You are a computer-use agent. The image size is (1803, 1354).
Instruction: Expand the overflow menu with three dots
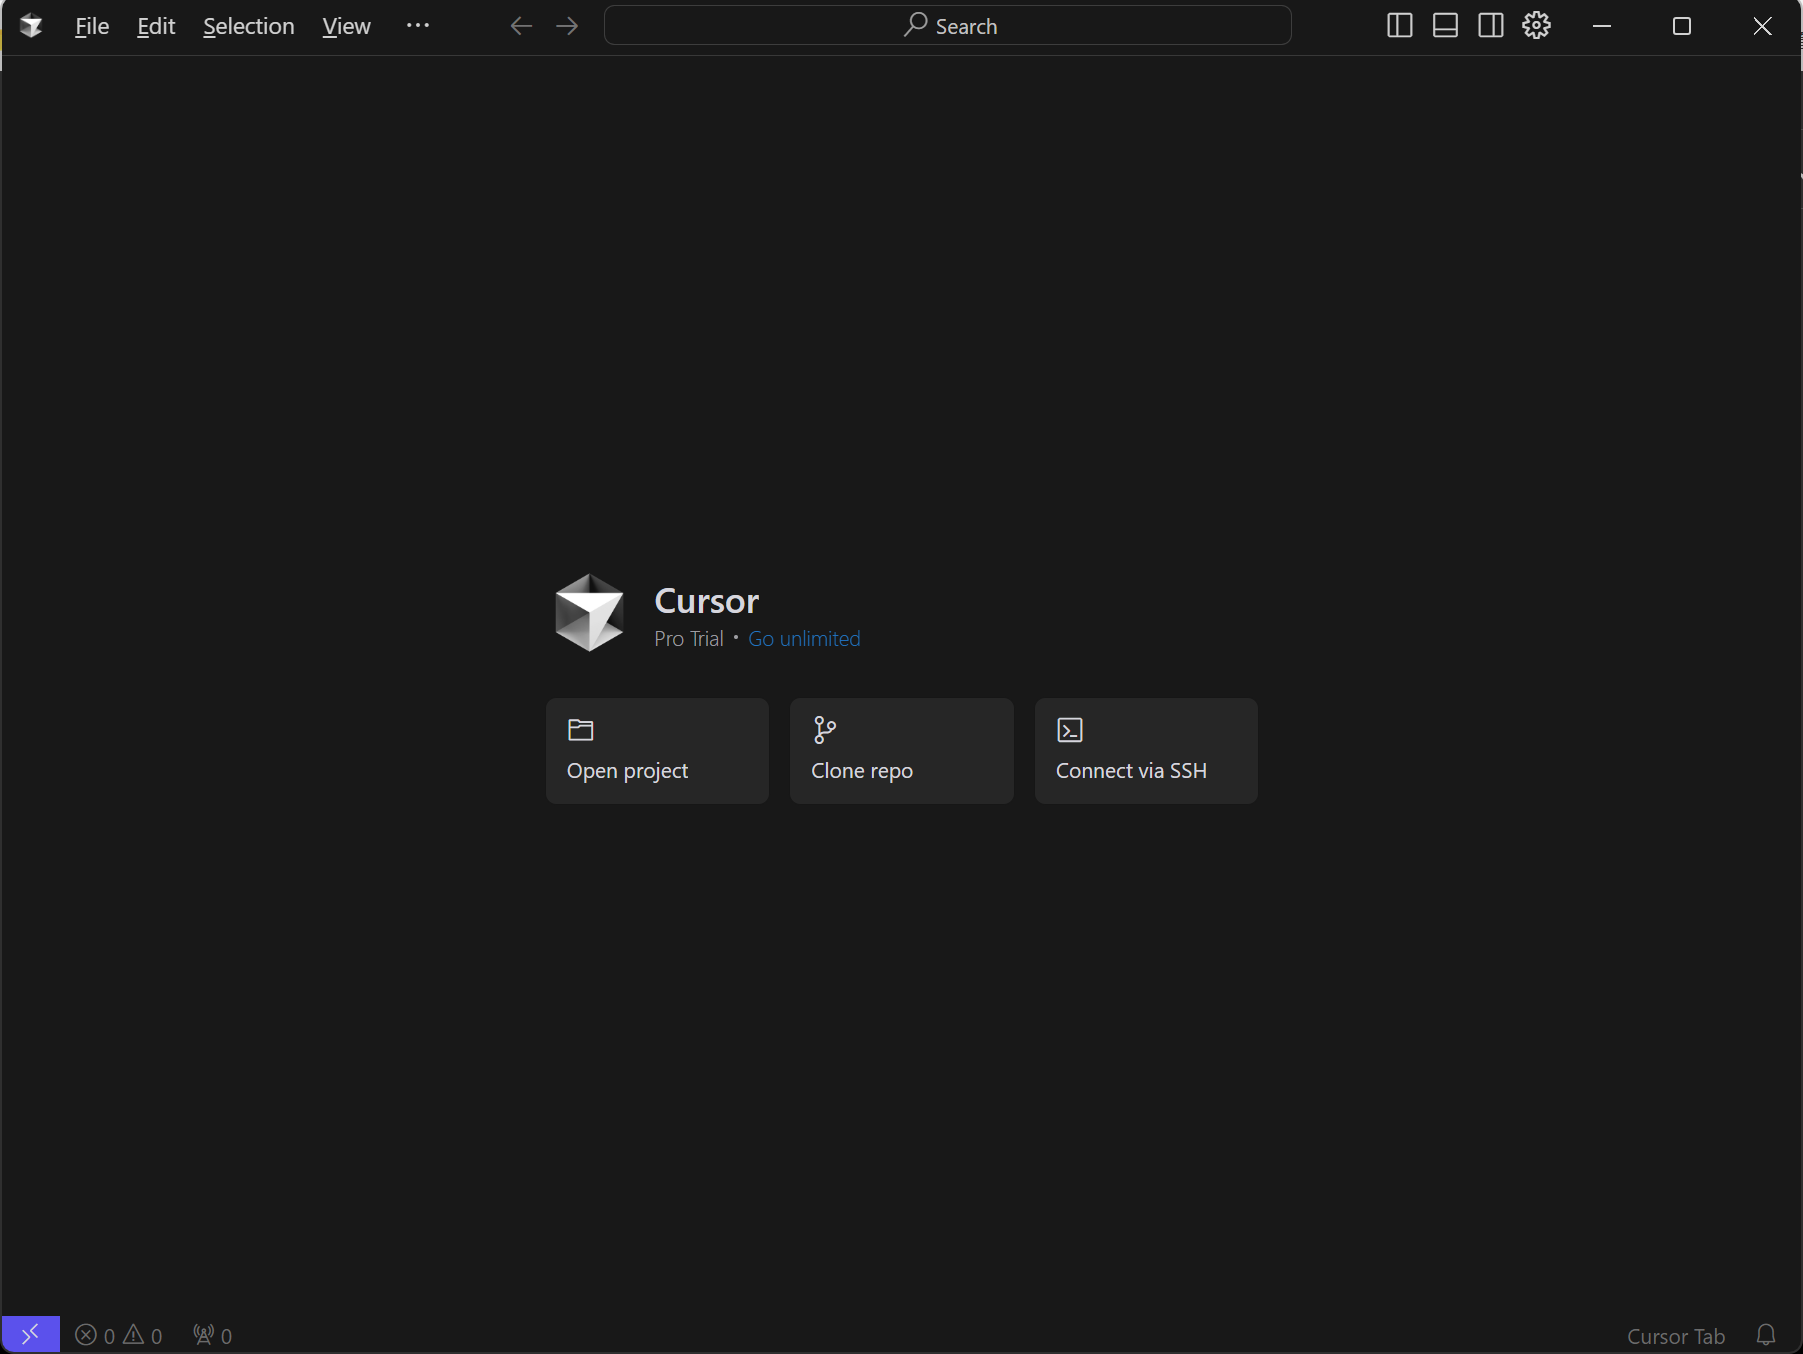pos(418,26)
